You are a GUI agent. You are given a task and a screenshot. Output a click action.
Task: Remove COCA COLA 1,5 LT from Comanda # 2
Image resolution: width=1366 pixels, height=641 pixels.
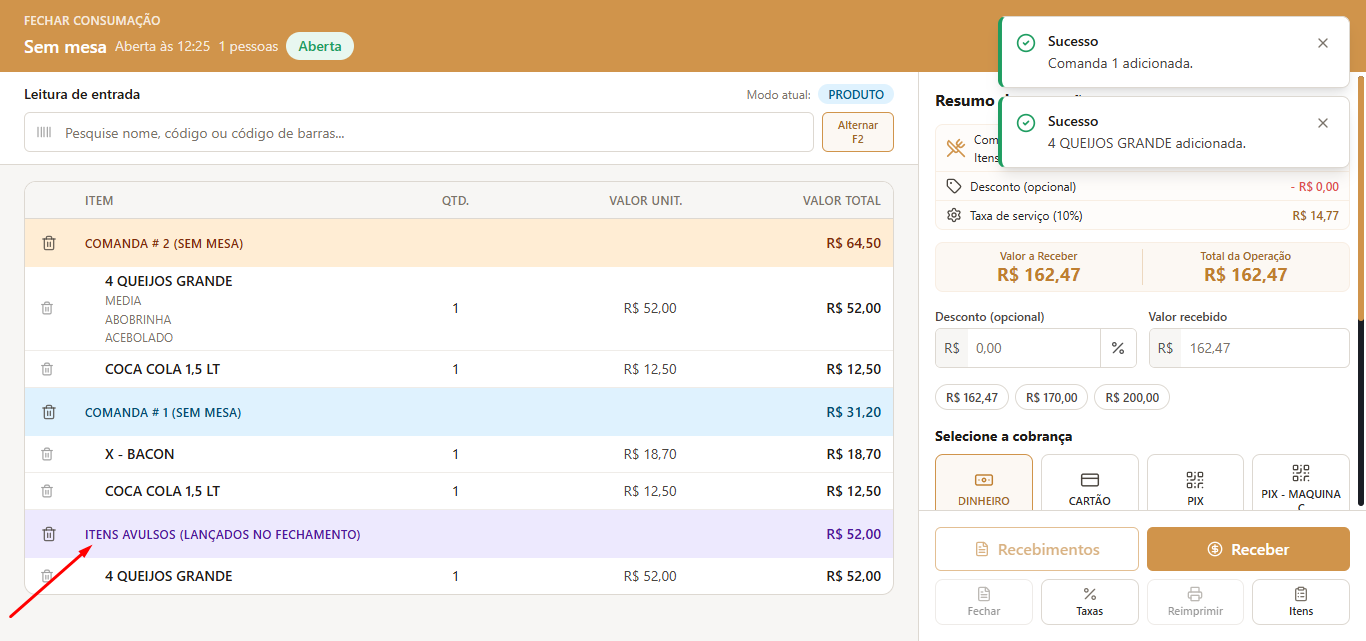(47, 369)
